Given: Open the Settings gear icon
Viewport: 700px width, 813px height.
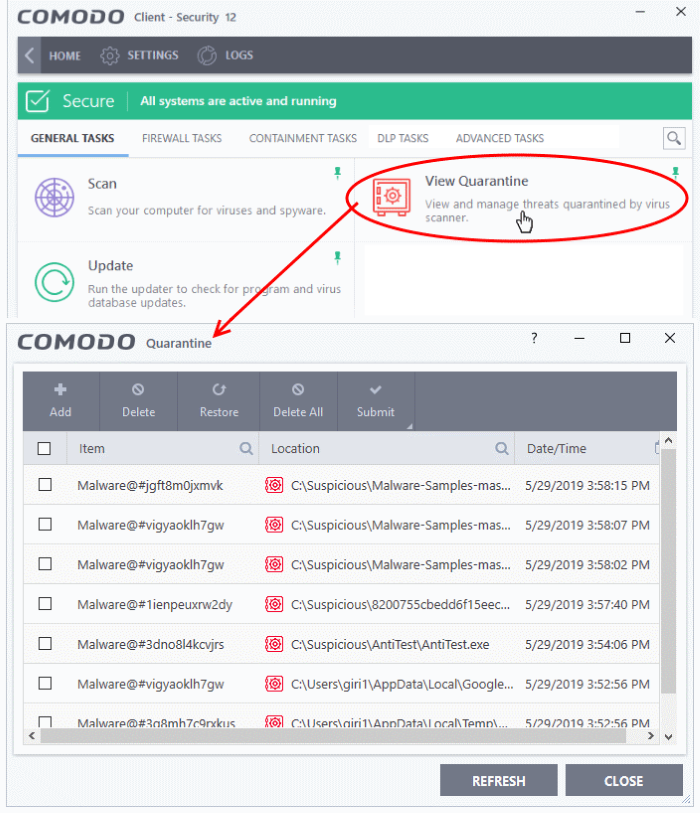Looking at the screenshot, I should 109,55.
